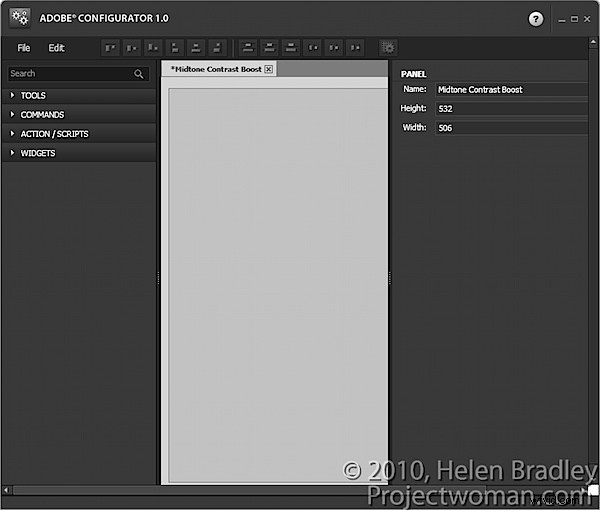Image resolution: width=600 pixels, height=510 pixels.
Task: Click the distribute left edges icon
Action: [x=313, y=48]
